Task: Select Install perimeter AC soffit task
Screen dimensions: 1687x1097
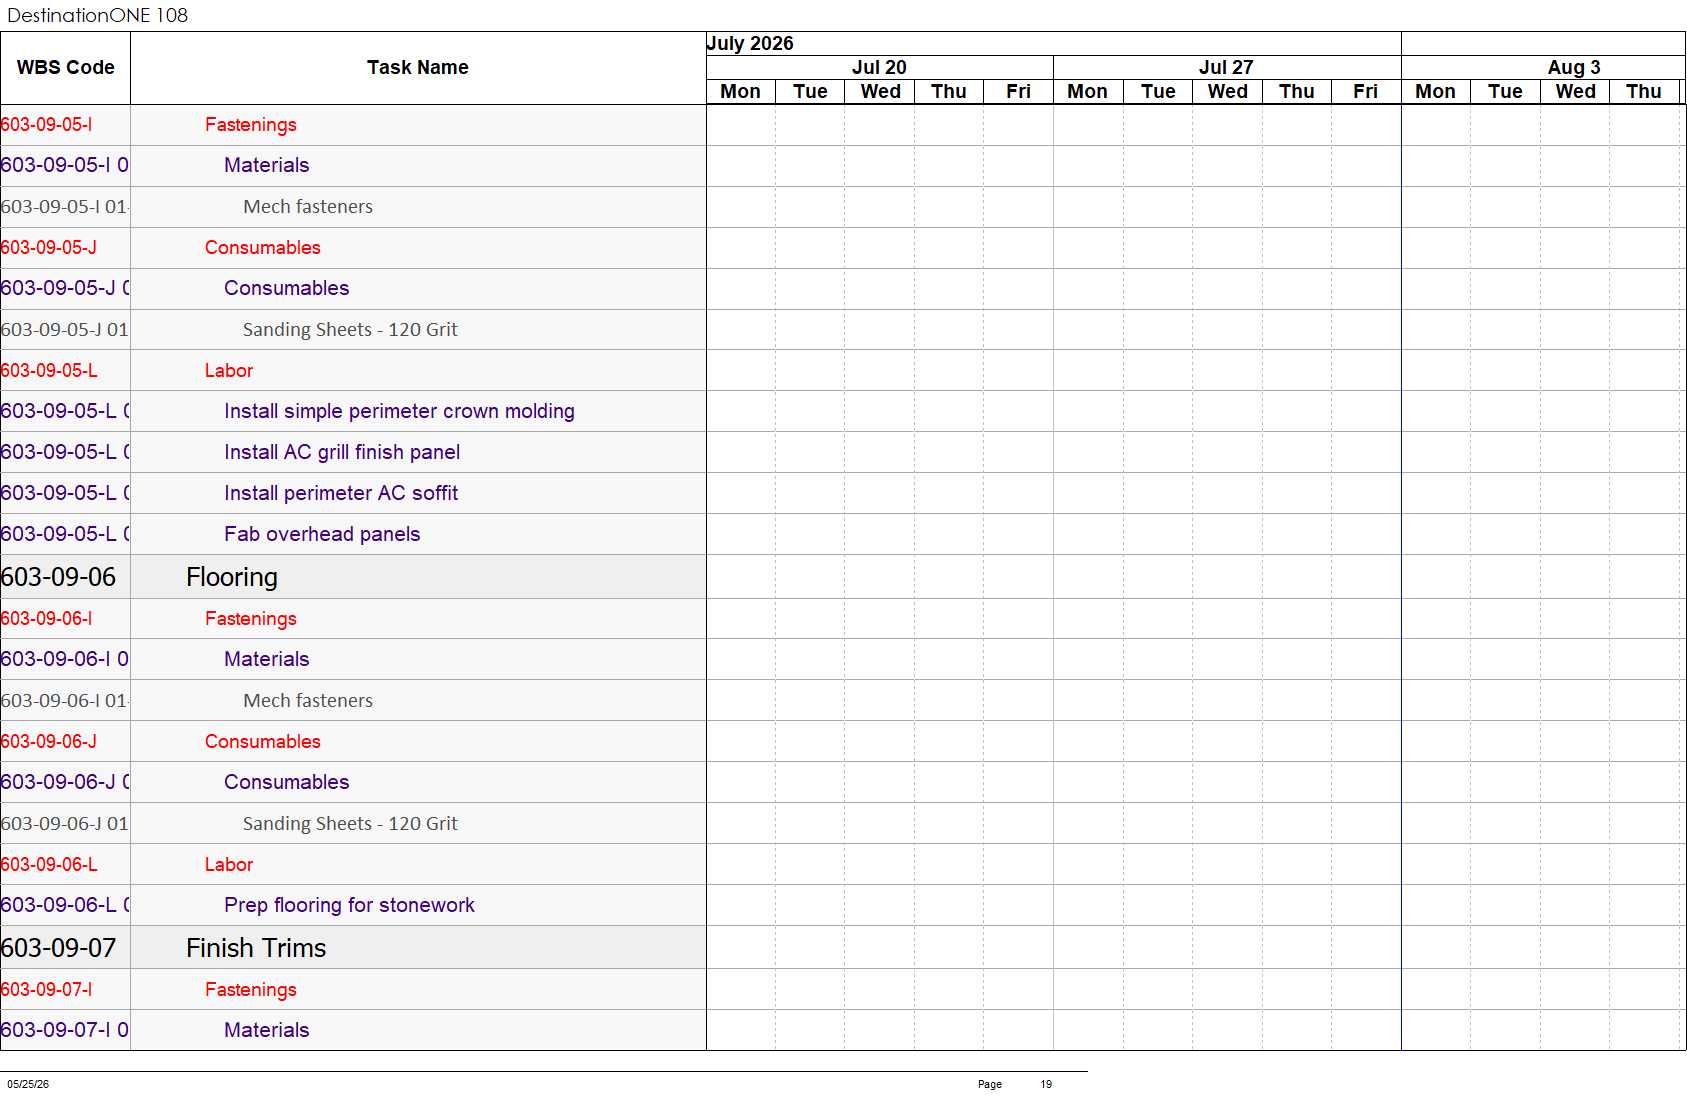Action: point(341,493)
